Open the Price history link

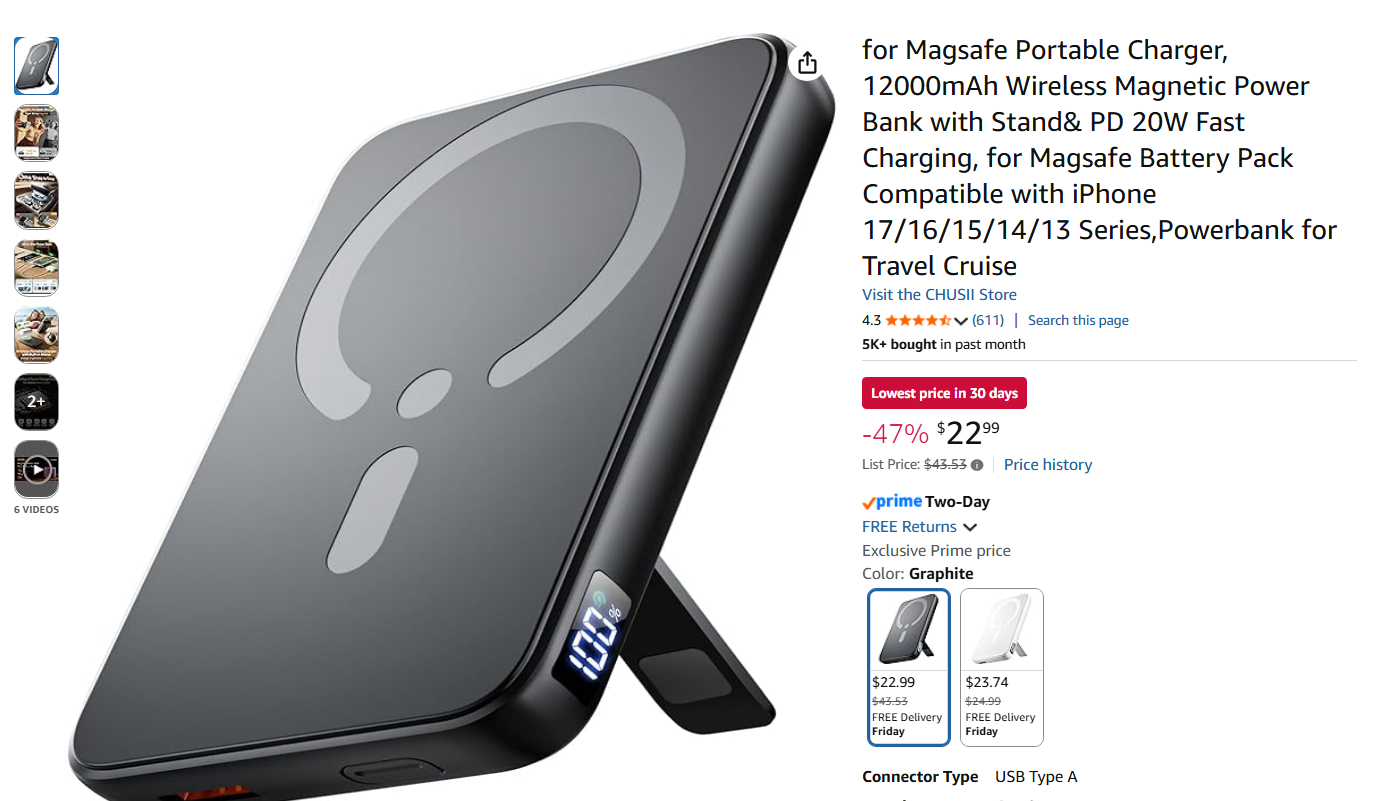[1047, 465]
